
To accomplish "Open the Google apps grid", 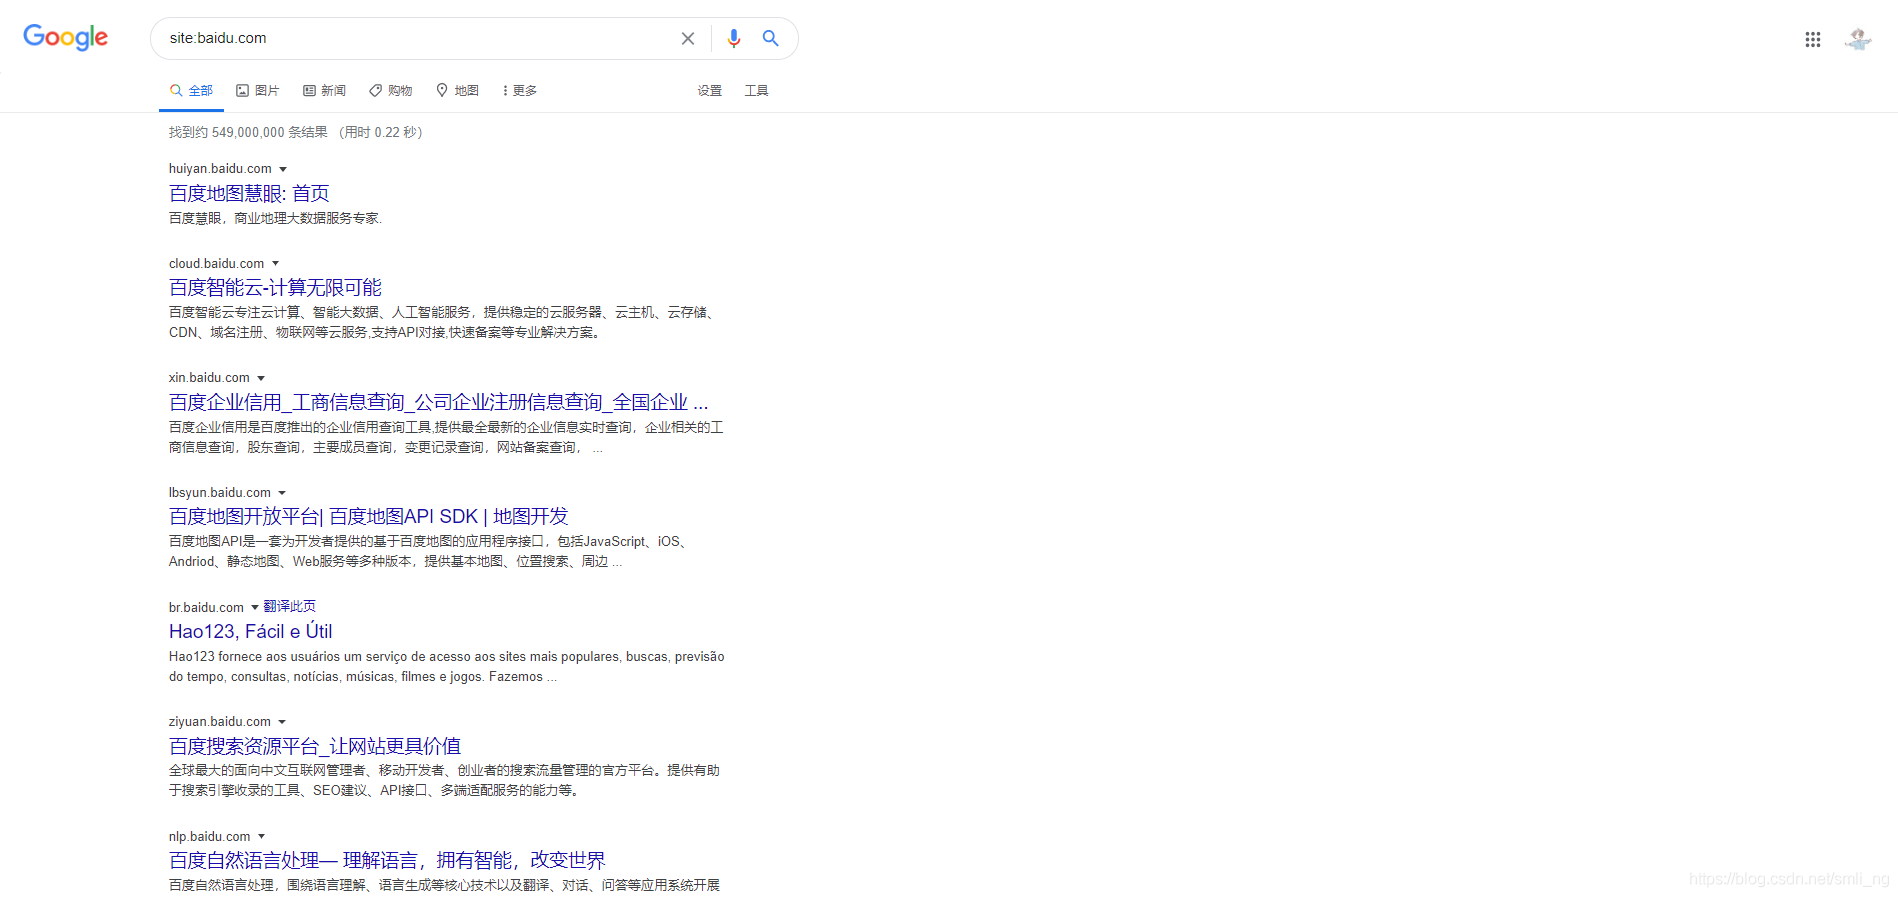I will tap(1812, 40).
